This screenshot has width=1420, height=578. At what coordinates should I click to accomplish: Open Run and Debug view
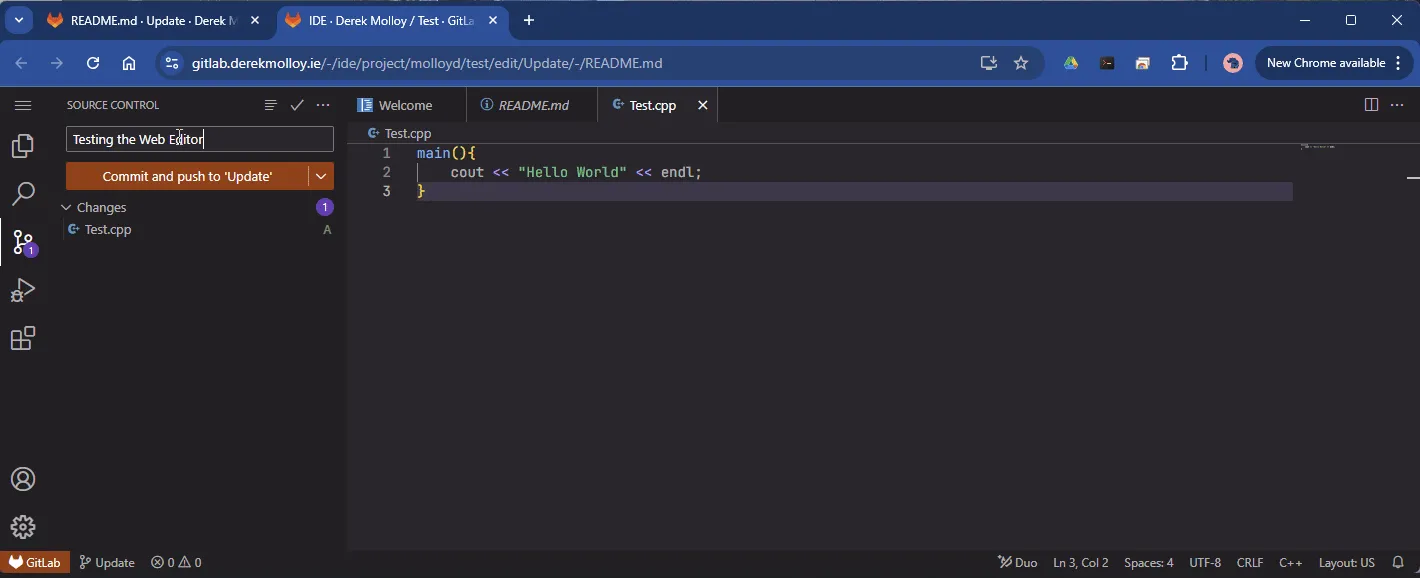[x=23, y=290]
